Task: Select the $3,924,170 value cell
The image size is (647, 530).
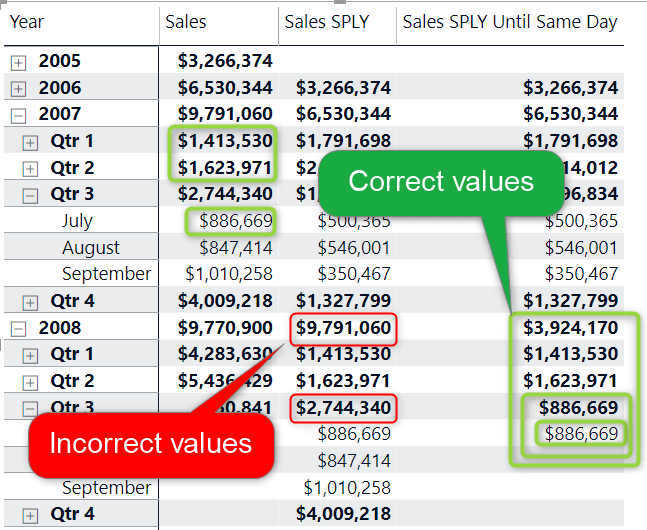Action: tap(570, 328)
